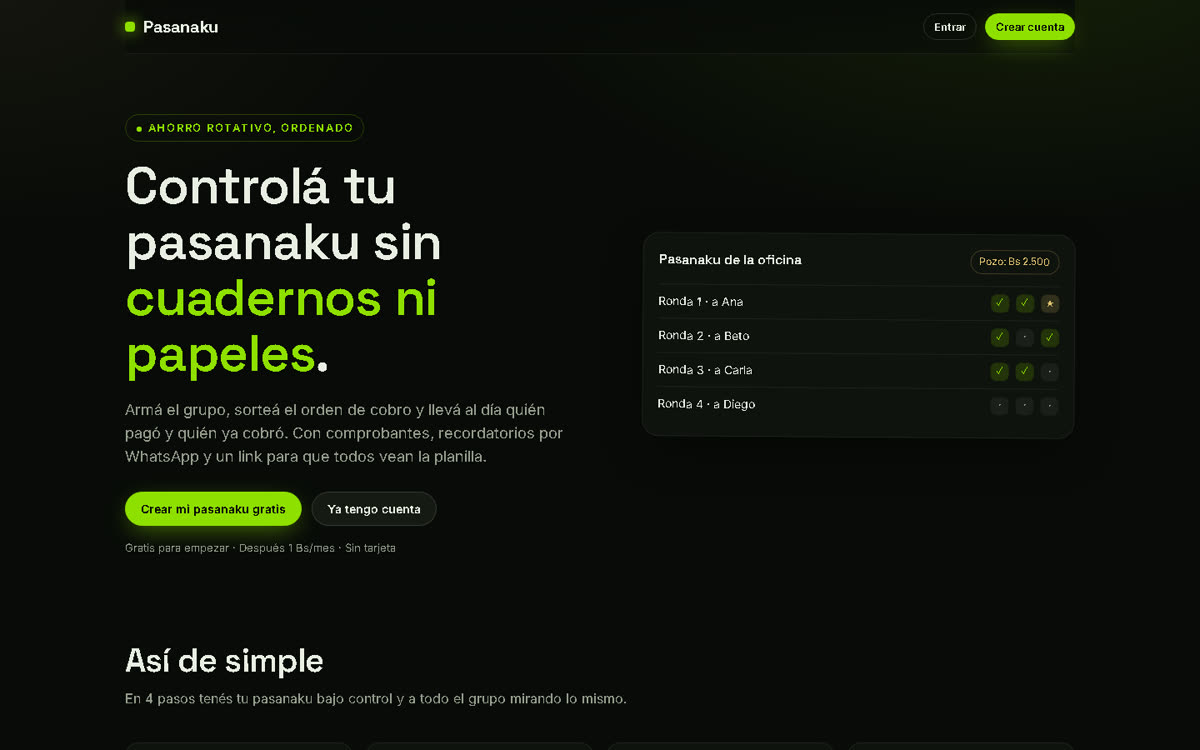The image size is (1200, 750).
Task: Click the 'Gratis para empezar' note text
Action: [260, 548]
